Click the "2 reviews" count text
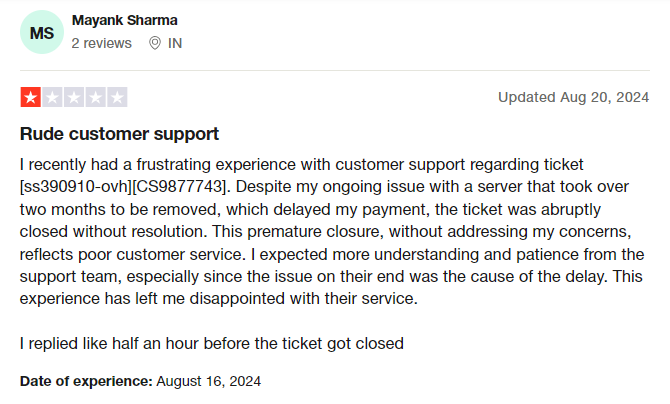670x404 pixels. 102,43
